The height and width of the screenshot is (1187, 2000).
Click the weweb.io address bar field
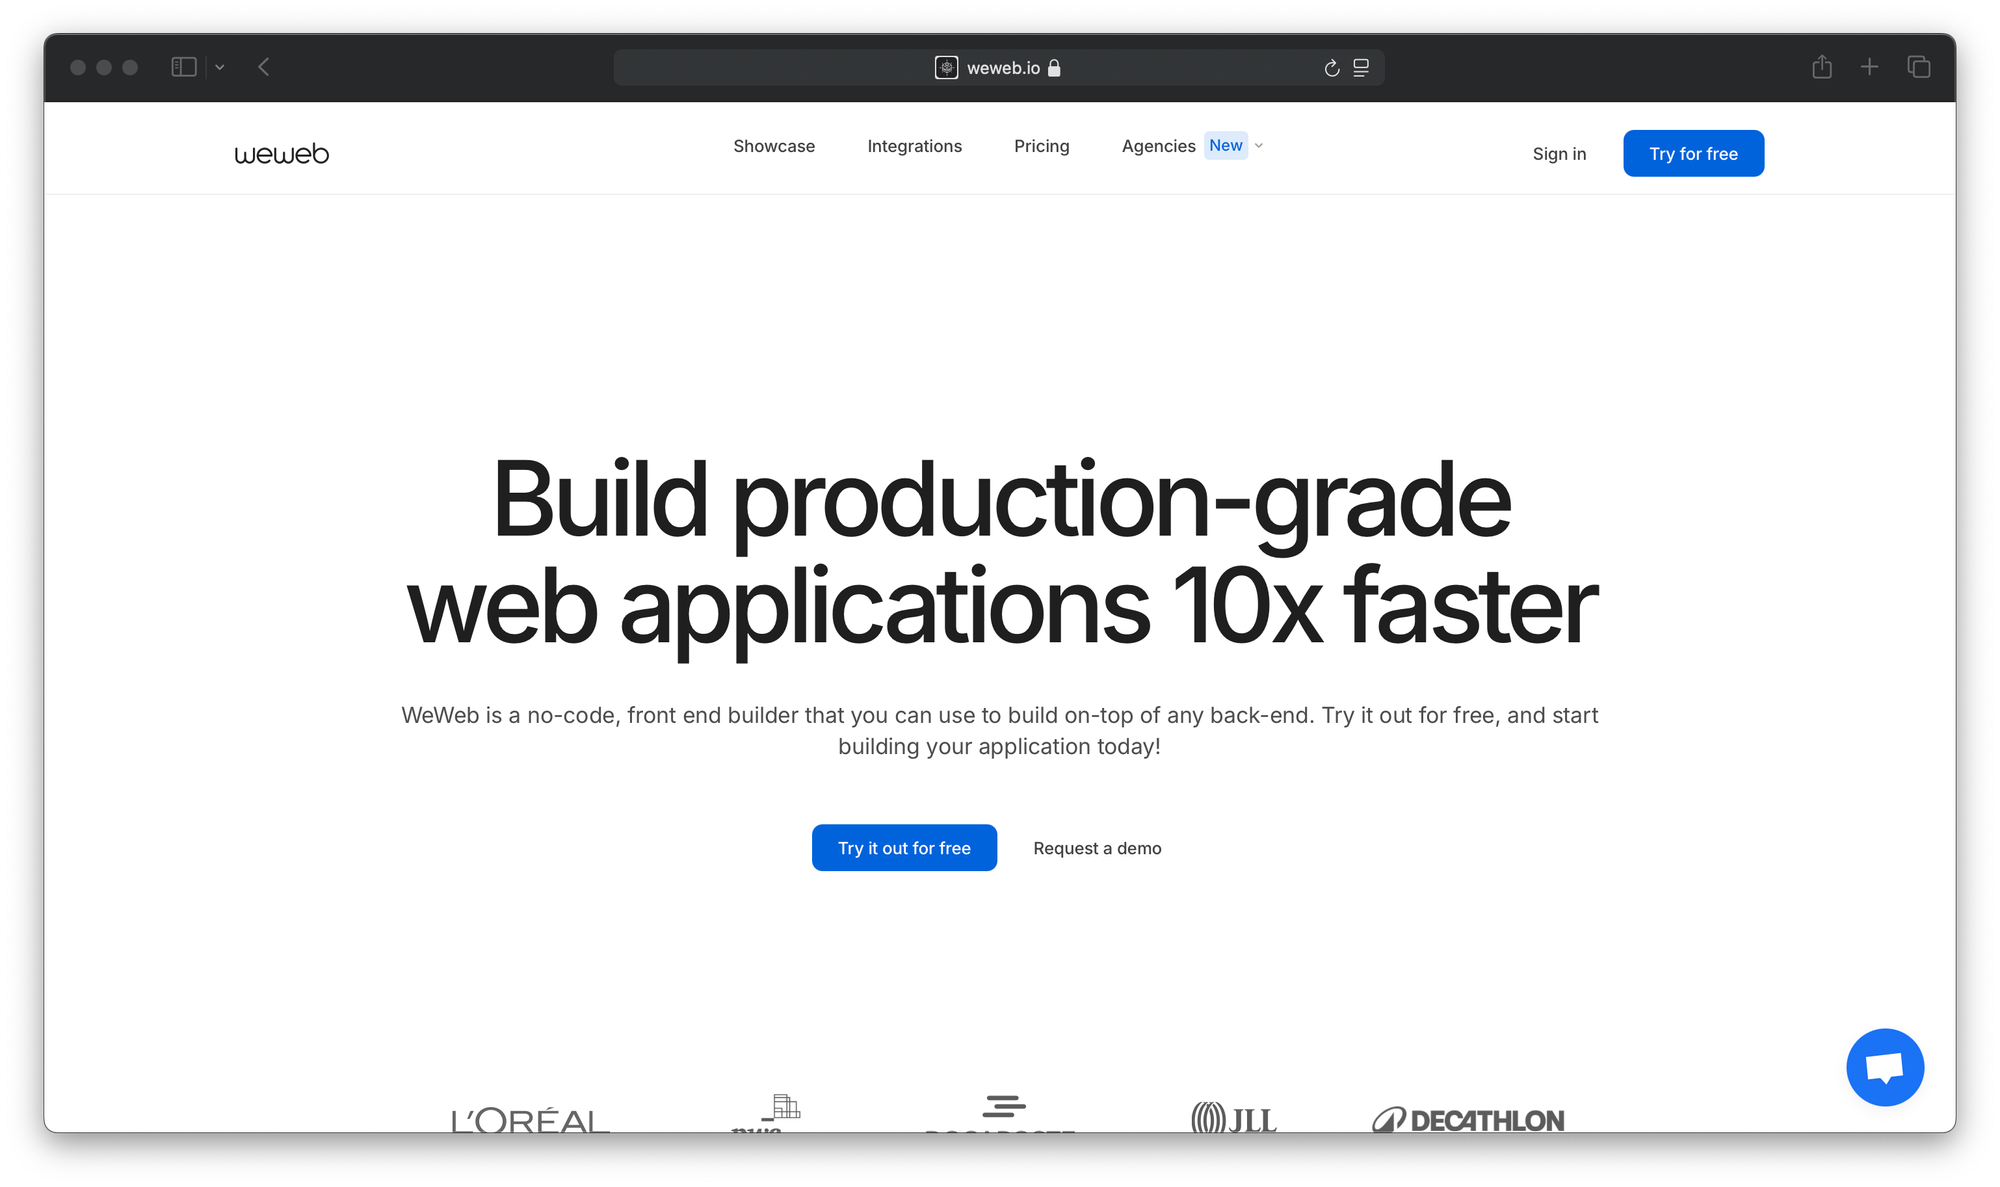point(999,67)
